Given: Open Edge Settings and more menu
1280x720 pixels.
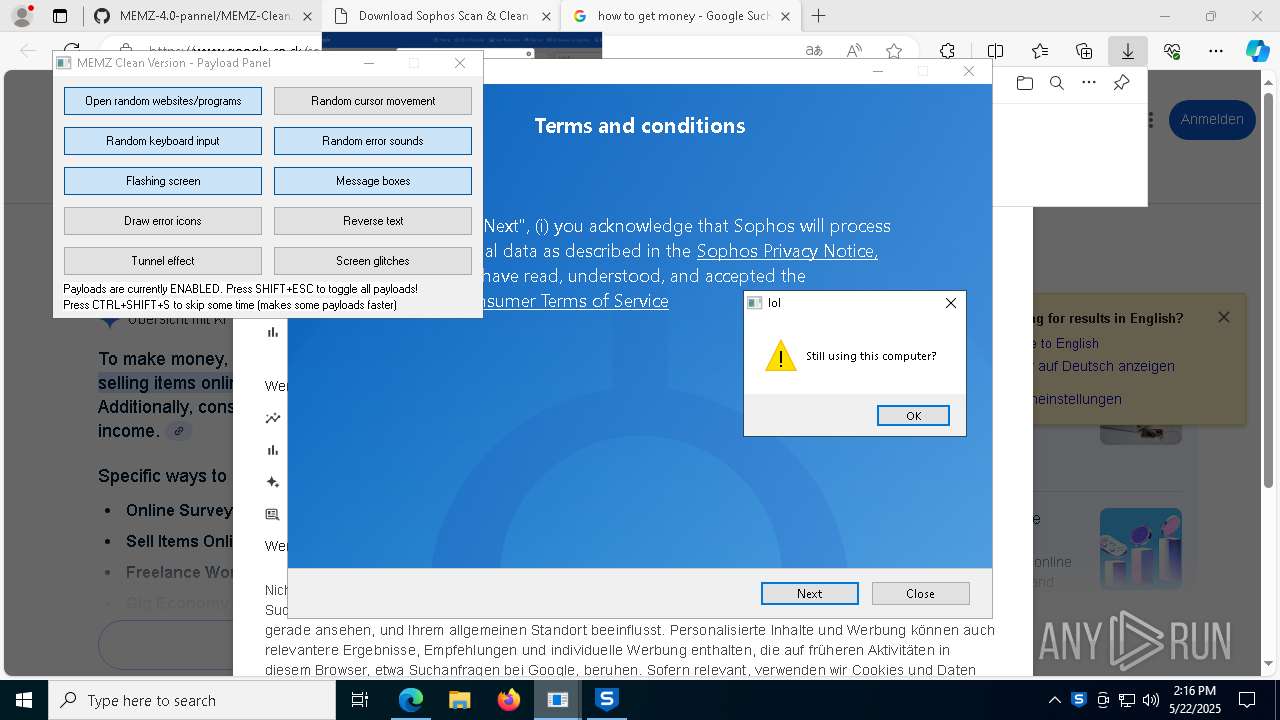Looking at the screenshot, I should (x=1216, y=51).
